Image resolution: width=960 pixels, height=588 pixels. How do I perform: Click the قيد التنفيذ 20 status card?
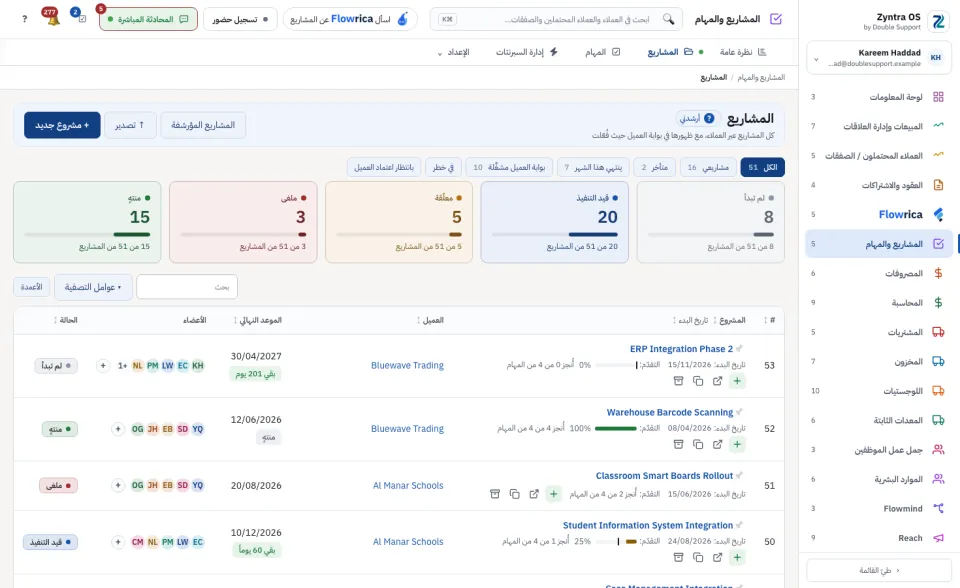click(x=555, y=222)
